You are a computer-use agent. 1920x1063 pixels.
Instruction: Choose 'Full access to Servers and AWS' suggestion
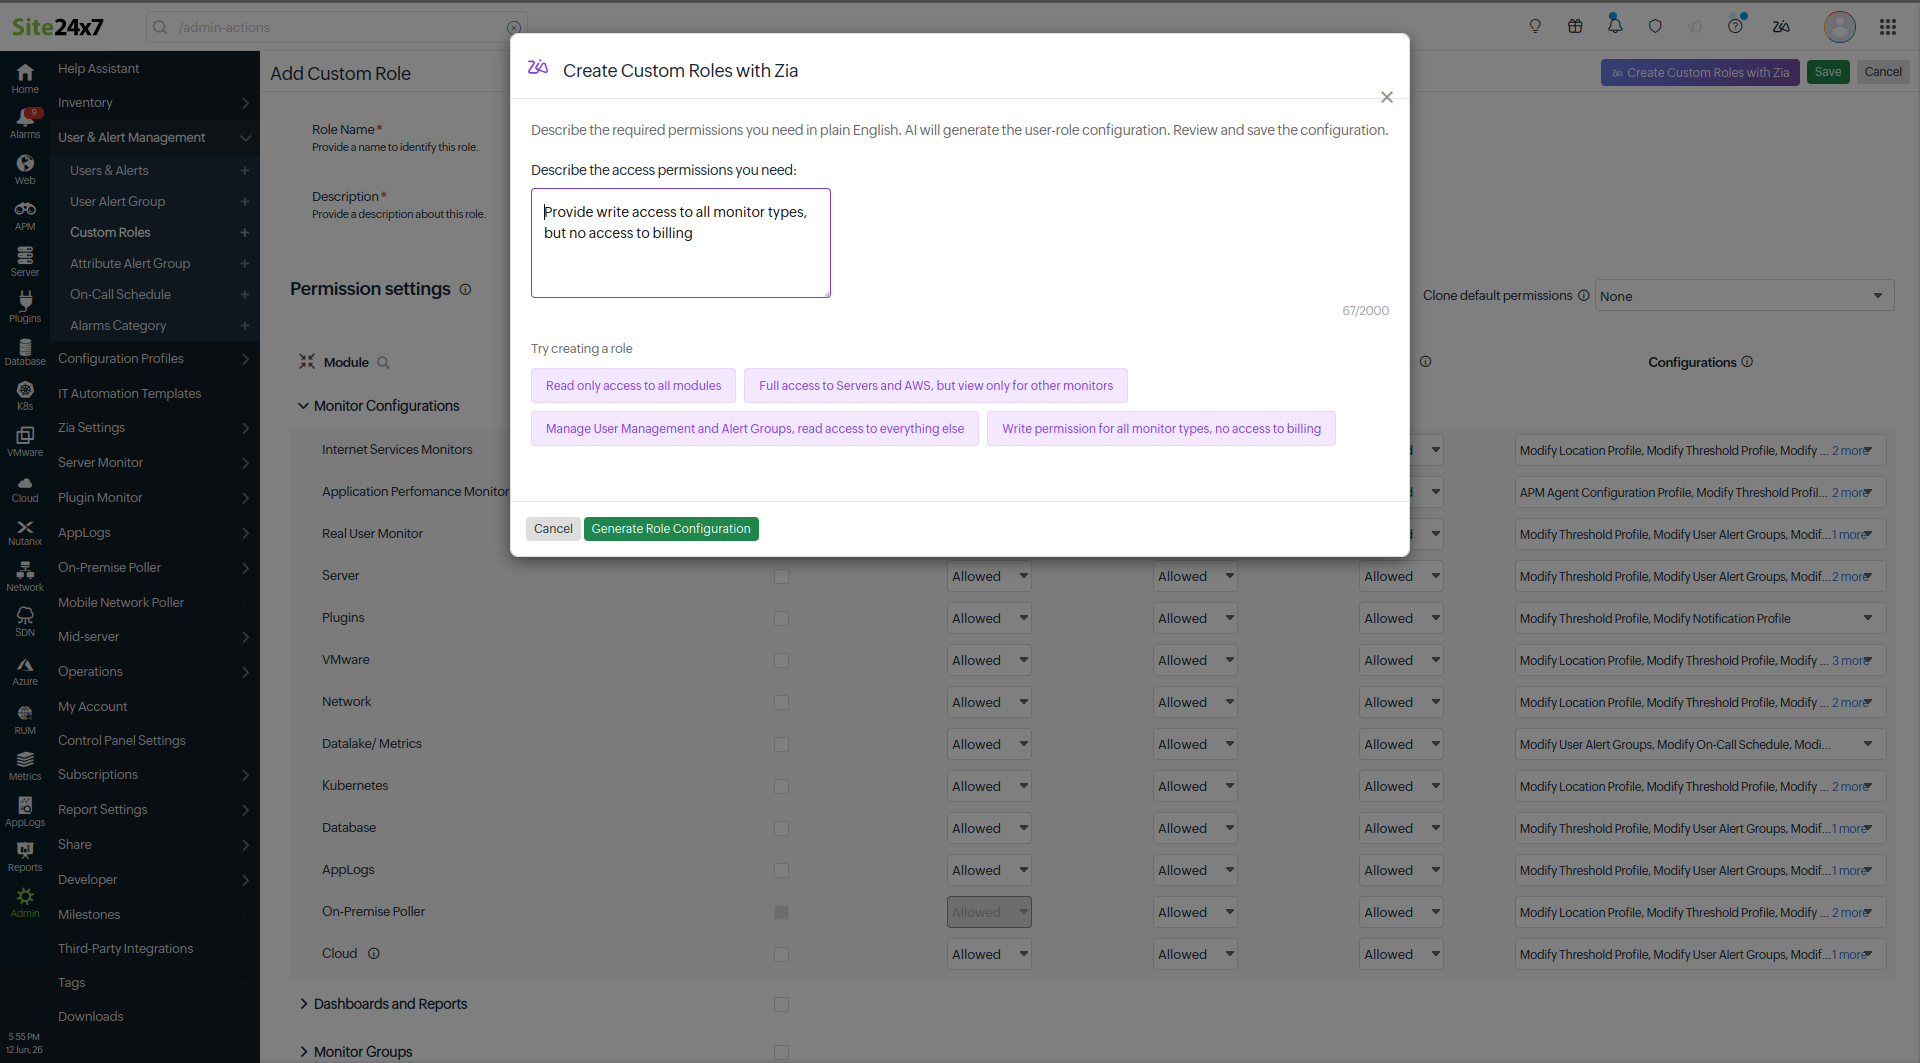coord(936,386)
